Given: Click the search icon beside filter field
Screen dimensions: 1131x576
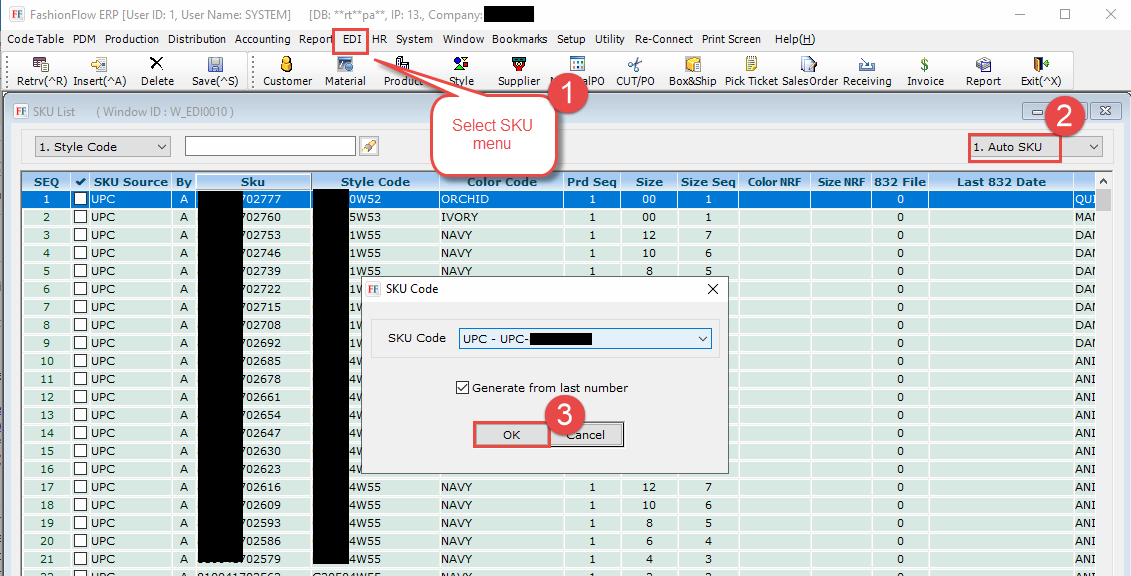Looking at the screenshot, I should [369, 147].
